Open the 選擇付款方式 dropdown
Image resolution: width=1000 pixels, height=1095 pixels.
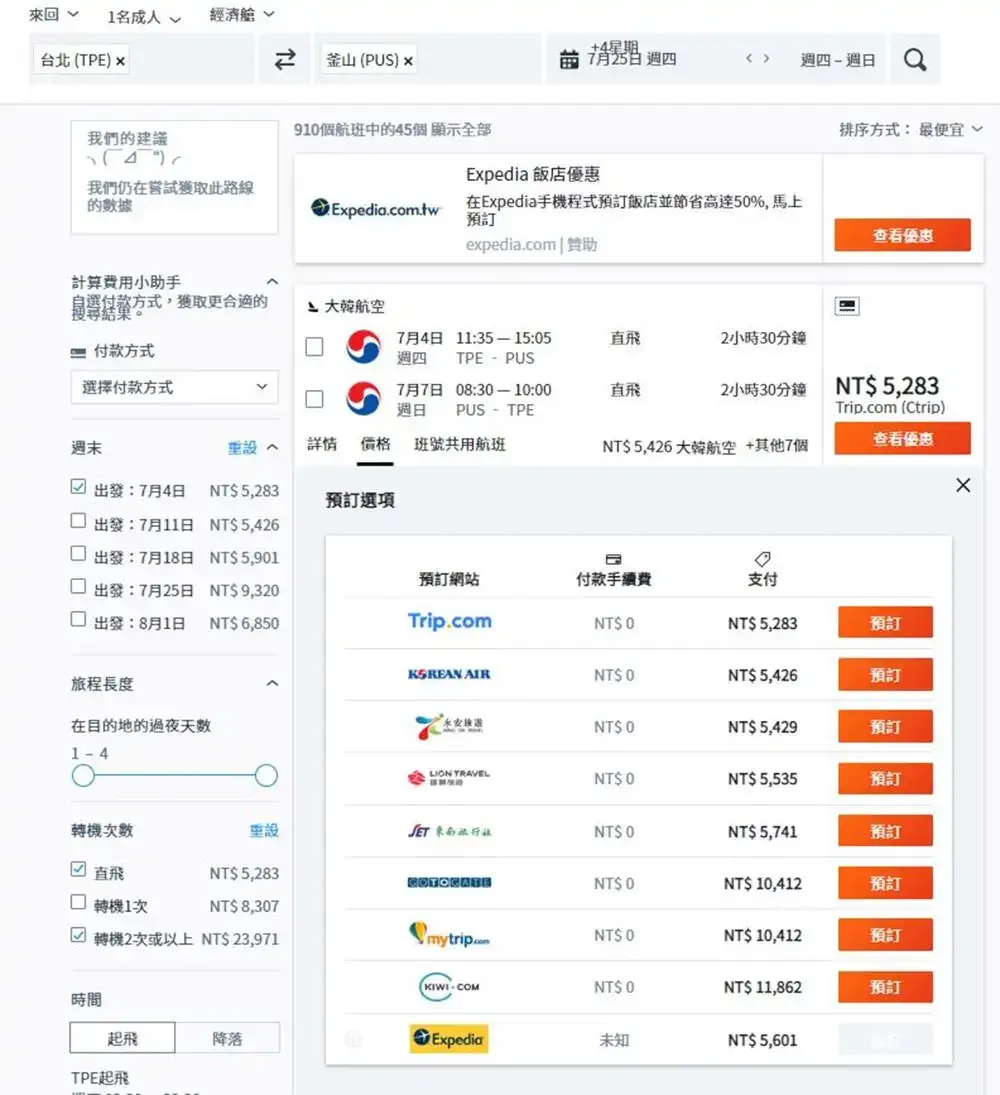(175, 387)
